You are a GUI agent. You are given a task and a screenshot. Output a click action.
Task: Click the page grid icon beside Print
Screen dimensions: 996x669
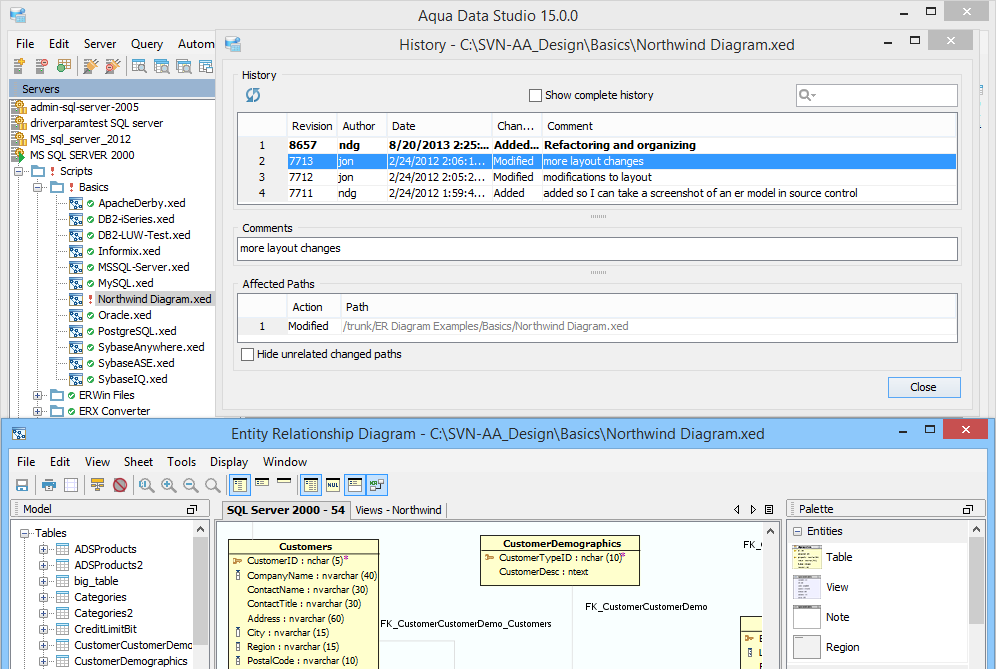71,485
